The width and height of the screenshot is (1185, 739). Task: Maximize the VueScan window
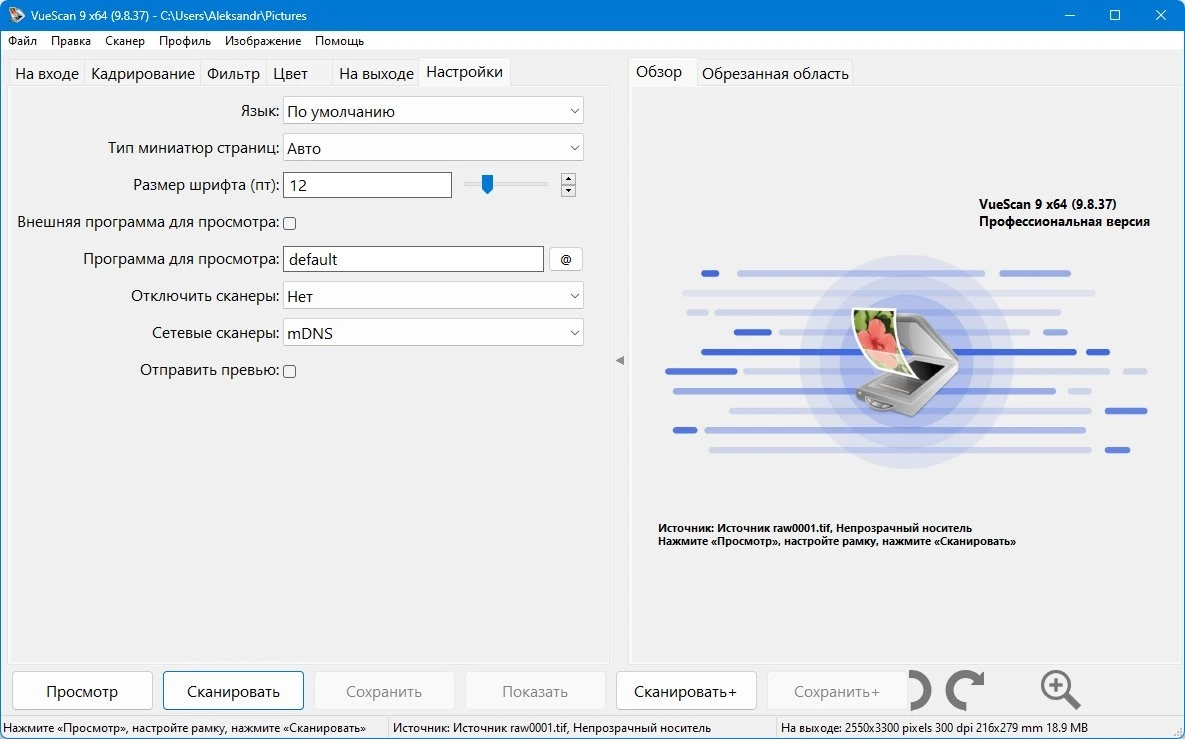coord(1115,15)
